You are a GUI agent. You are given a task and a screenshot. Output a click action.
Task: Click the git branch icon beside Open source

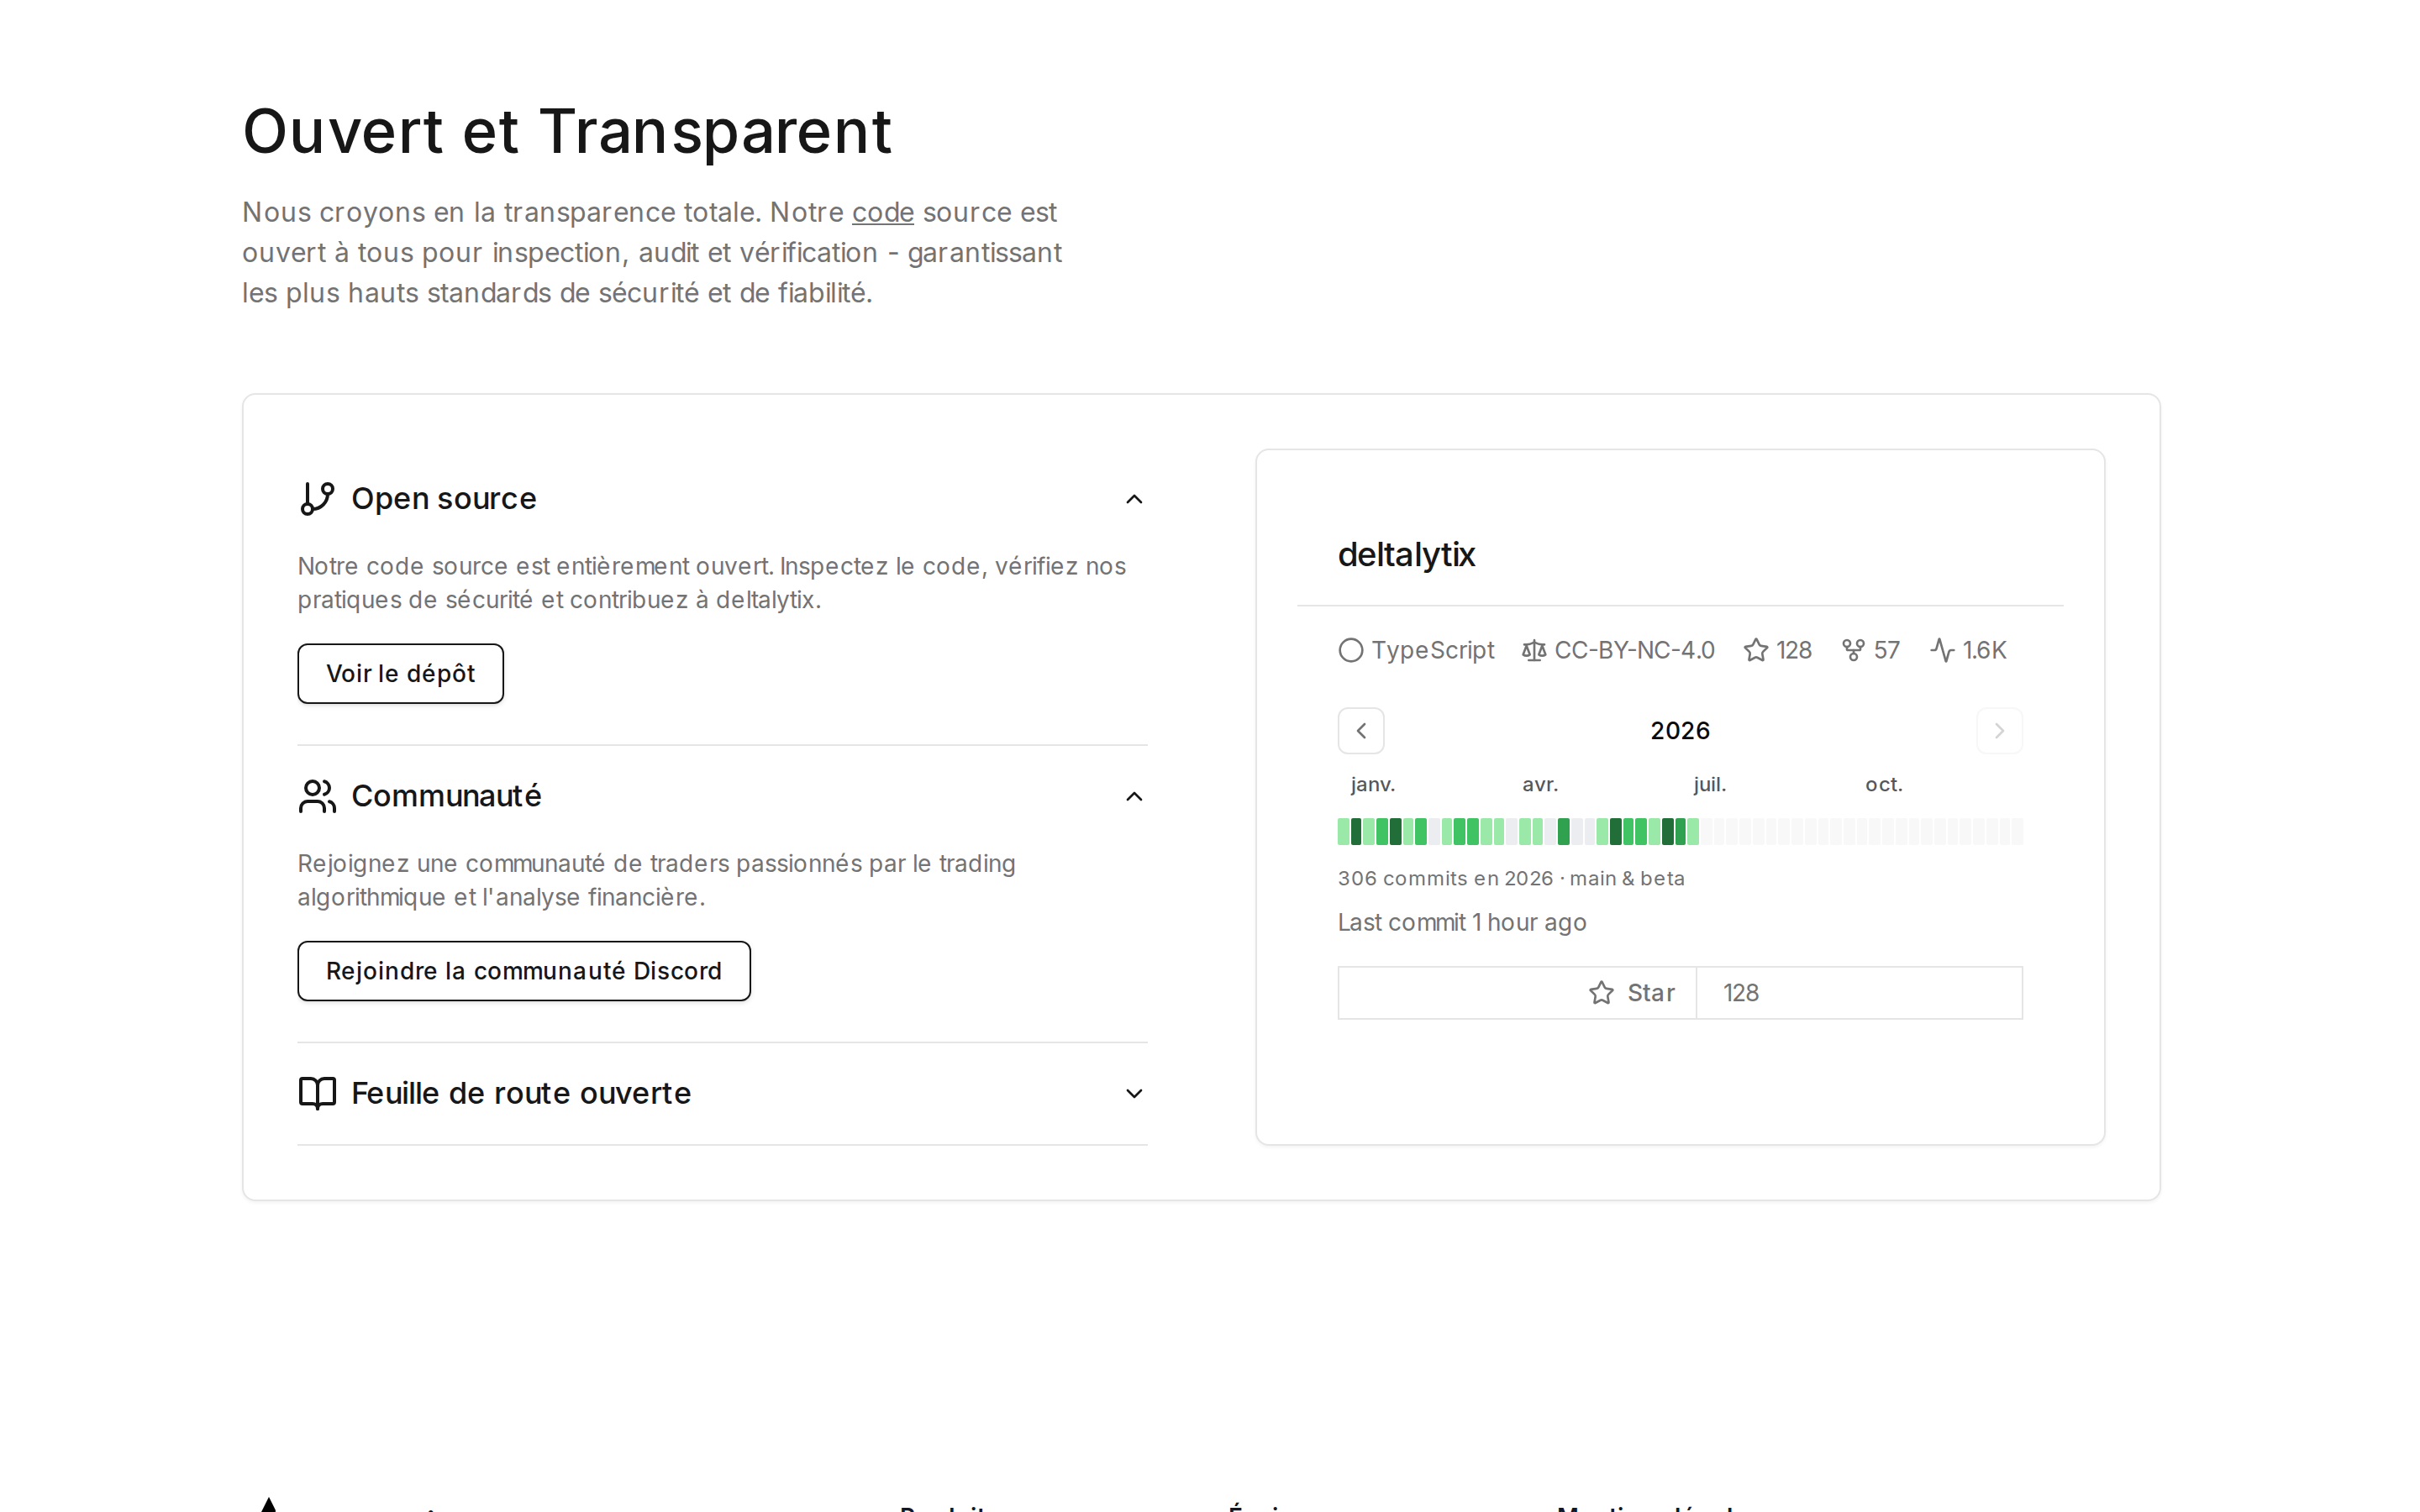tap(317, 498)
